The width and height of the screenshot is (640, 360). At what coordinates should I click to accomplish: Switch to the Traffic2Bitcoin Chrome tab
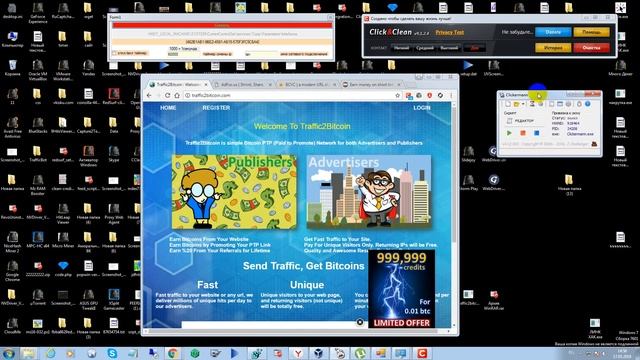(x=177, y=84)
